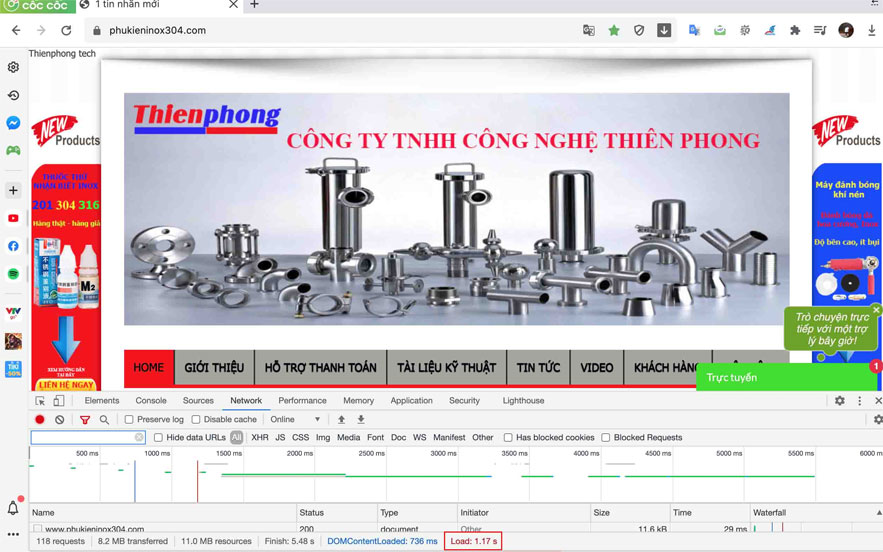The image size is (883, 552).
Task: Click the address bar URL
Action: coord(158,30)
